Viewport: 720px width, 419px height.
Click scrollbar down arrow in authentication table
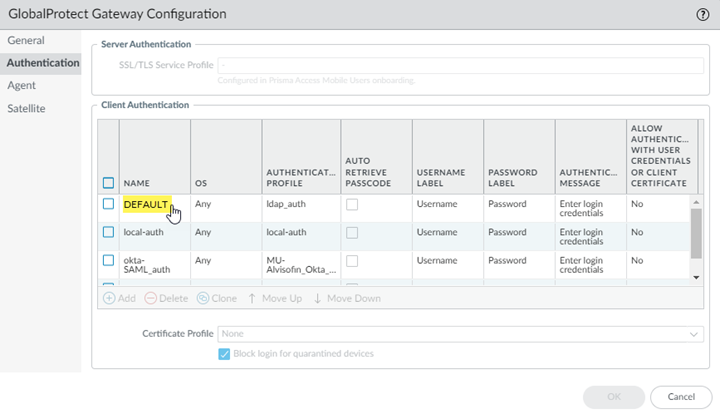pos(696,277)
